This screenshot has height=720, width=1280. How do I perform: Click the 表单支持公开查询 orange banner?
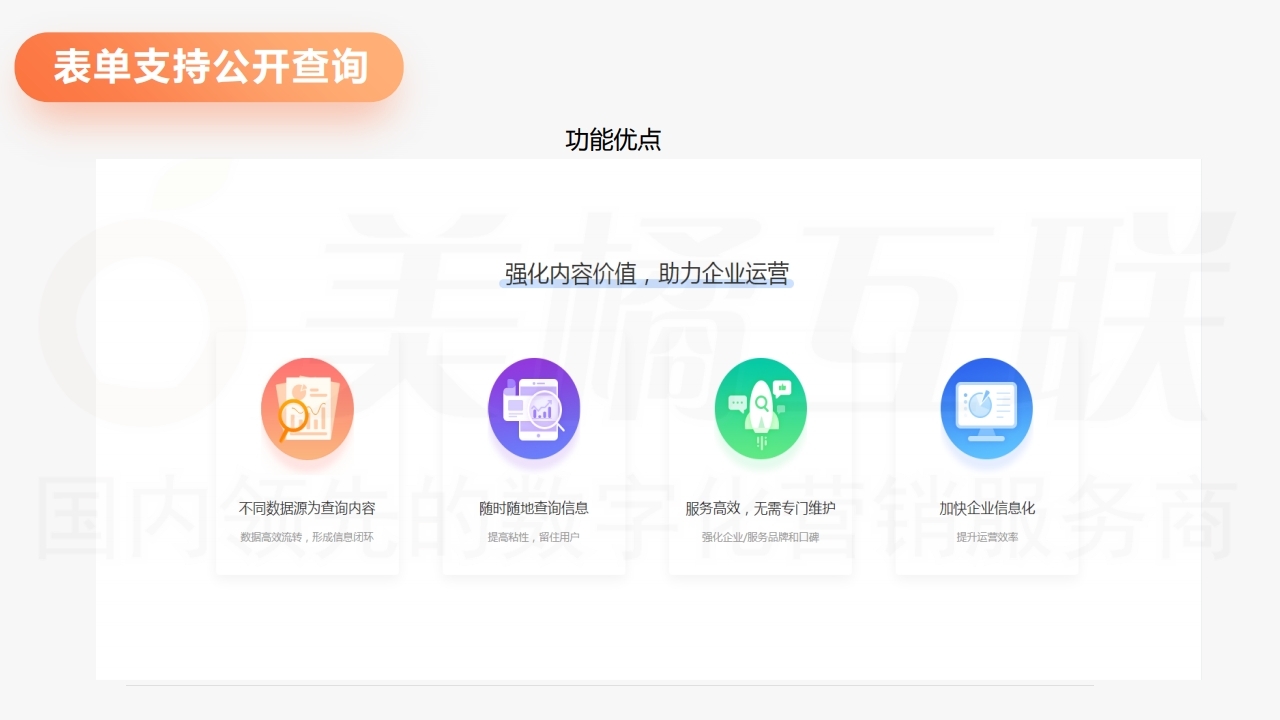pyautogui.click(x=209, y=67)
